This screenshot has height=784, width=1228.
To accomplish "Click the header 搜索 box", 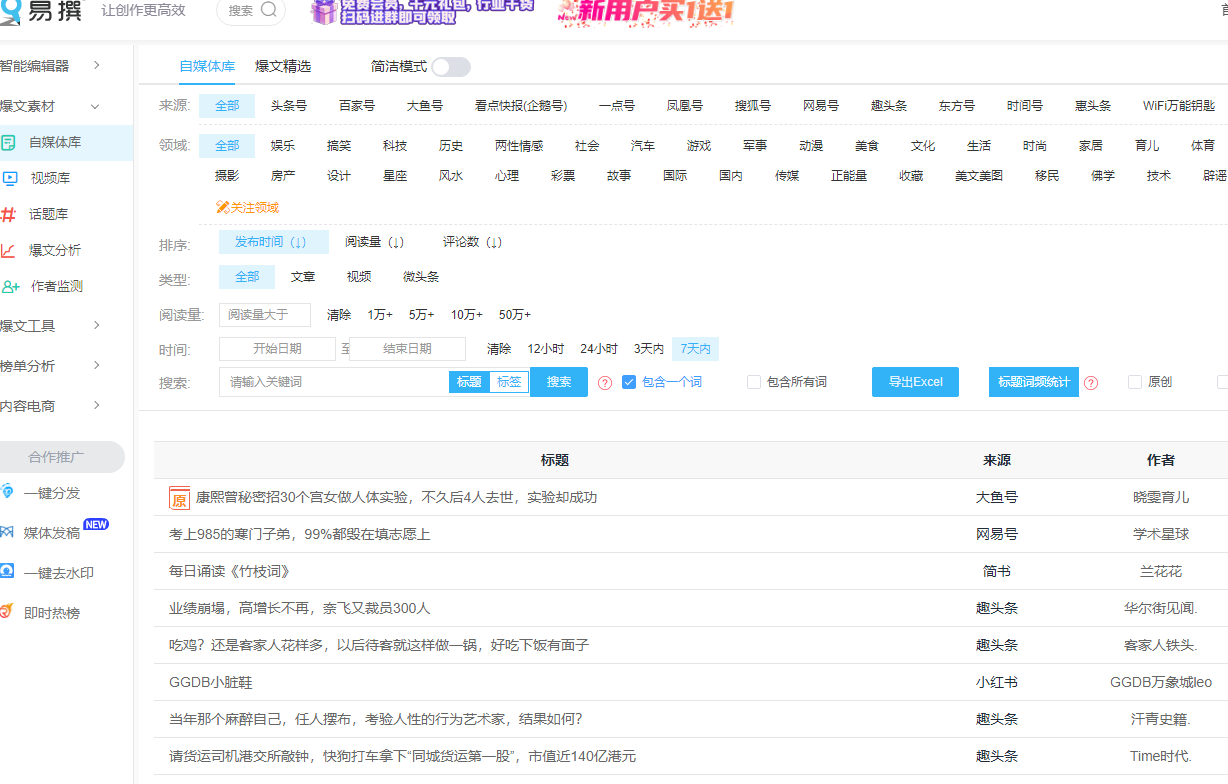I will point(251,11).
